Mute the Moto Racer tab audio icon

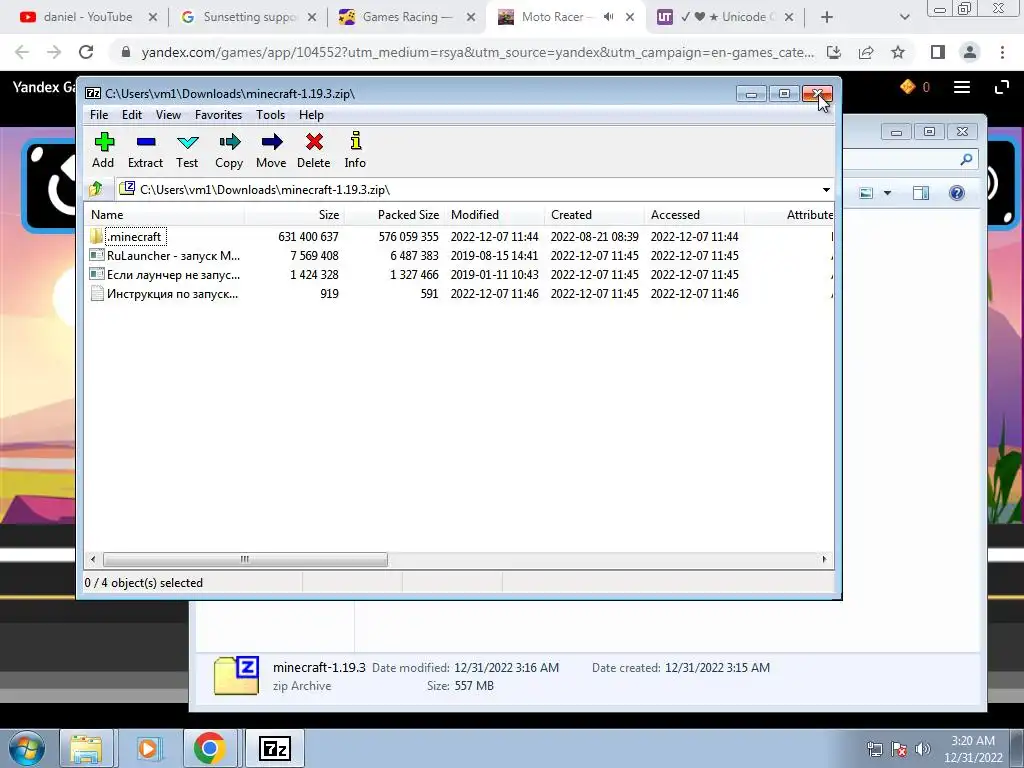click(609, 17)
